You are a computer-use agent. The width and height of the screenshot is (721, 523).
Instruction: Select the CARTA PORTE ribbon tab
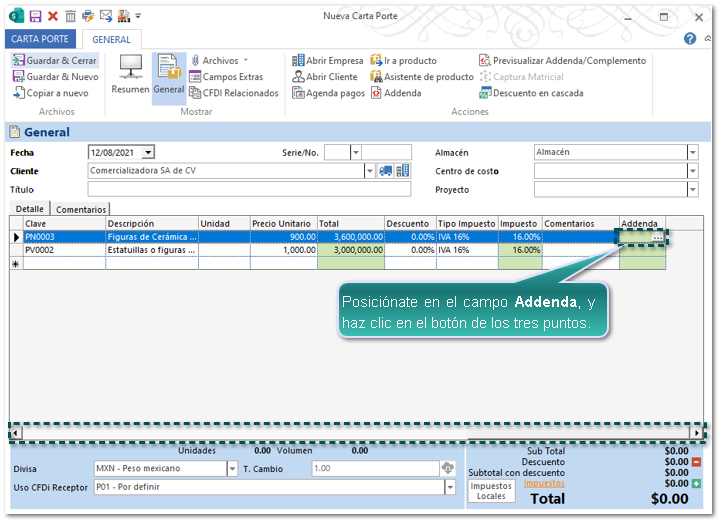click(39, 39)
